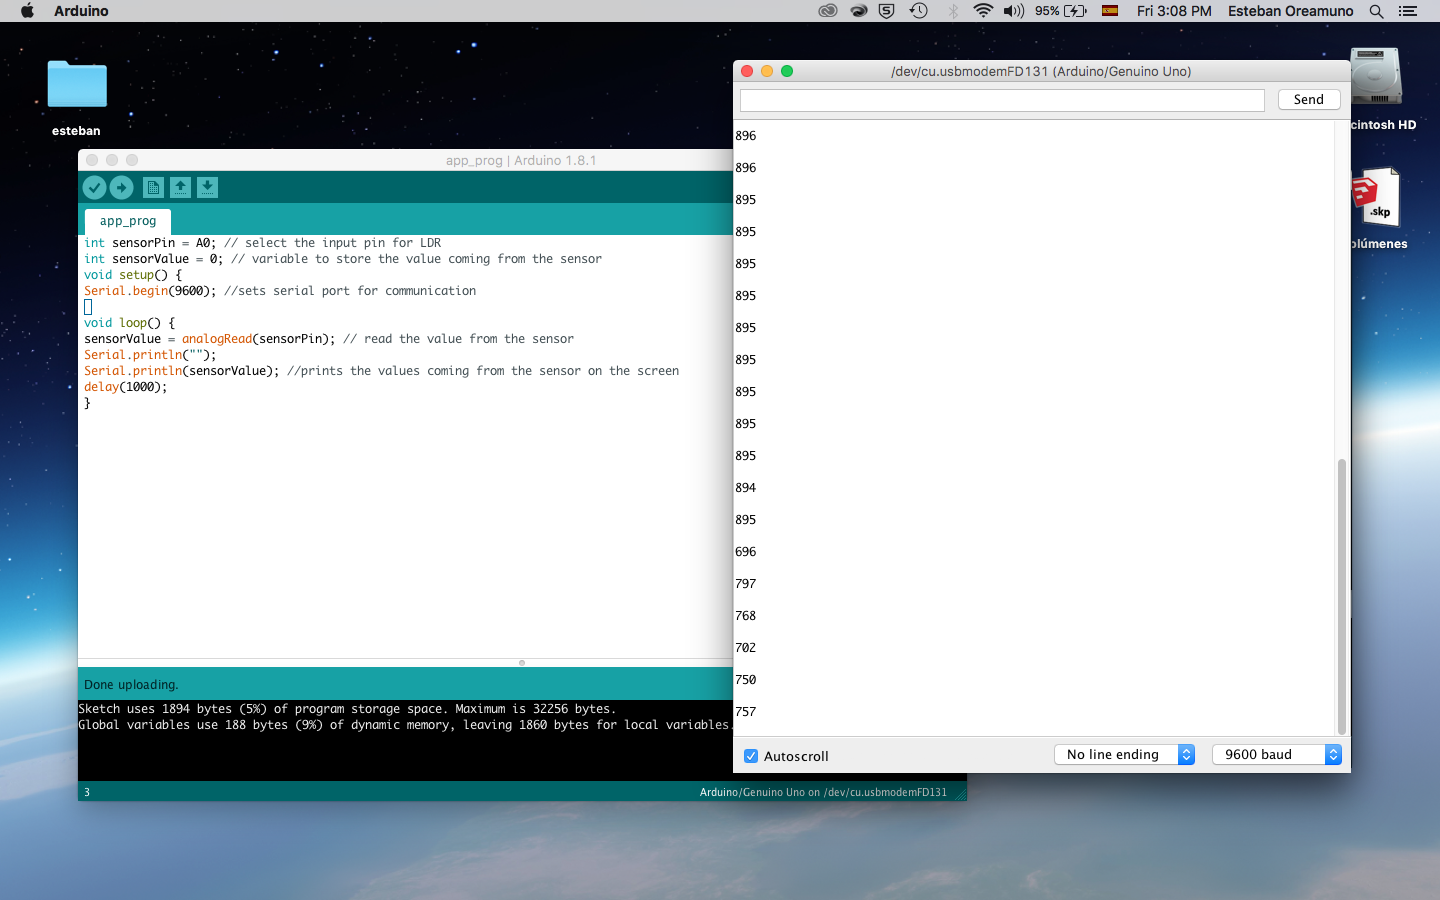Viewport: 1440px width, 900px height.
Task: Click the 'int sensorValue = 0;' code line
Action: [x=343, y=259]
